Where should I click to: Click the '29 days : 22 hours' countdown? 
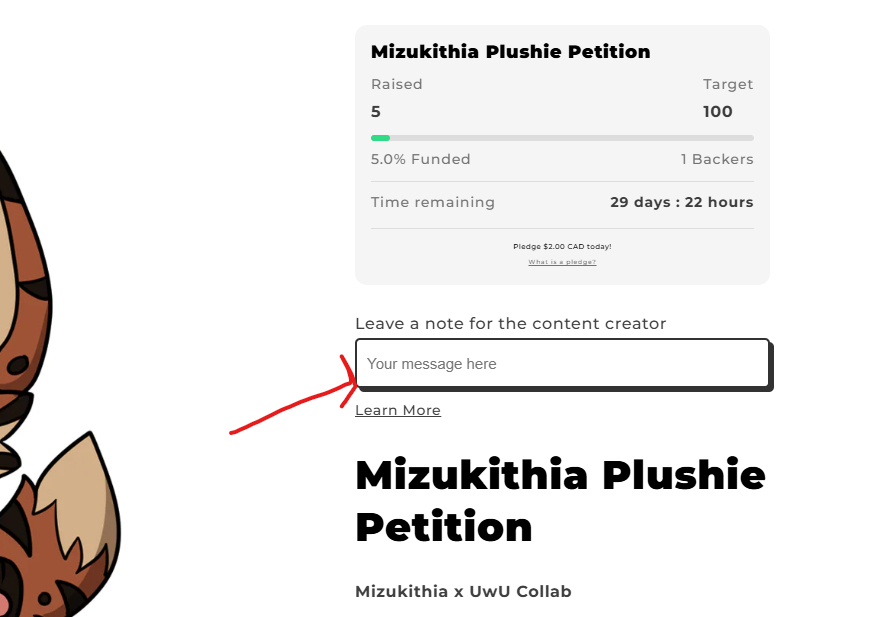[681, 202]
